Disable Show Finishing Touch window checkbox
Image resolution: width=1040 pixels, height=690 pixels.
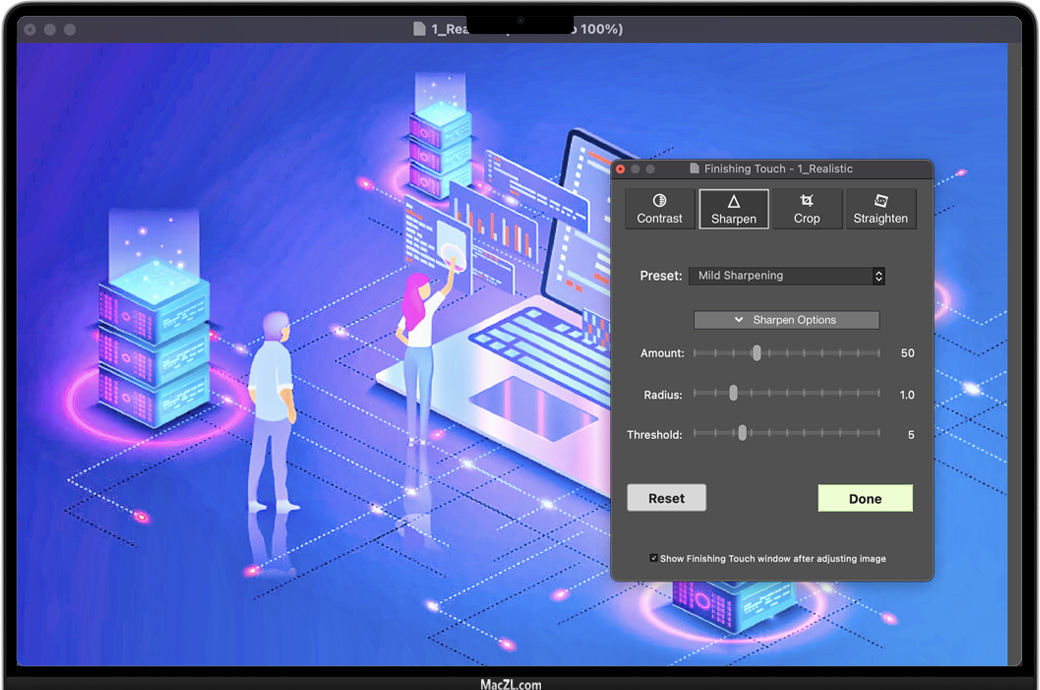click(654, 559)
